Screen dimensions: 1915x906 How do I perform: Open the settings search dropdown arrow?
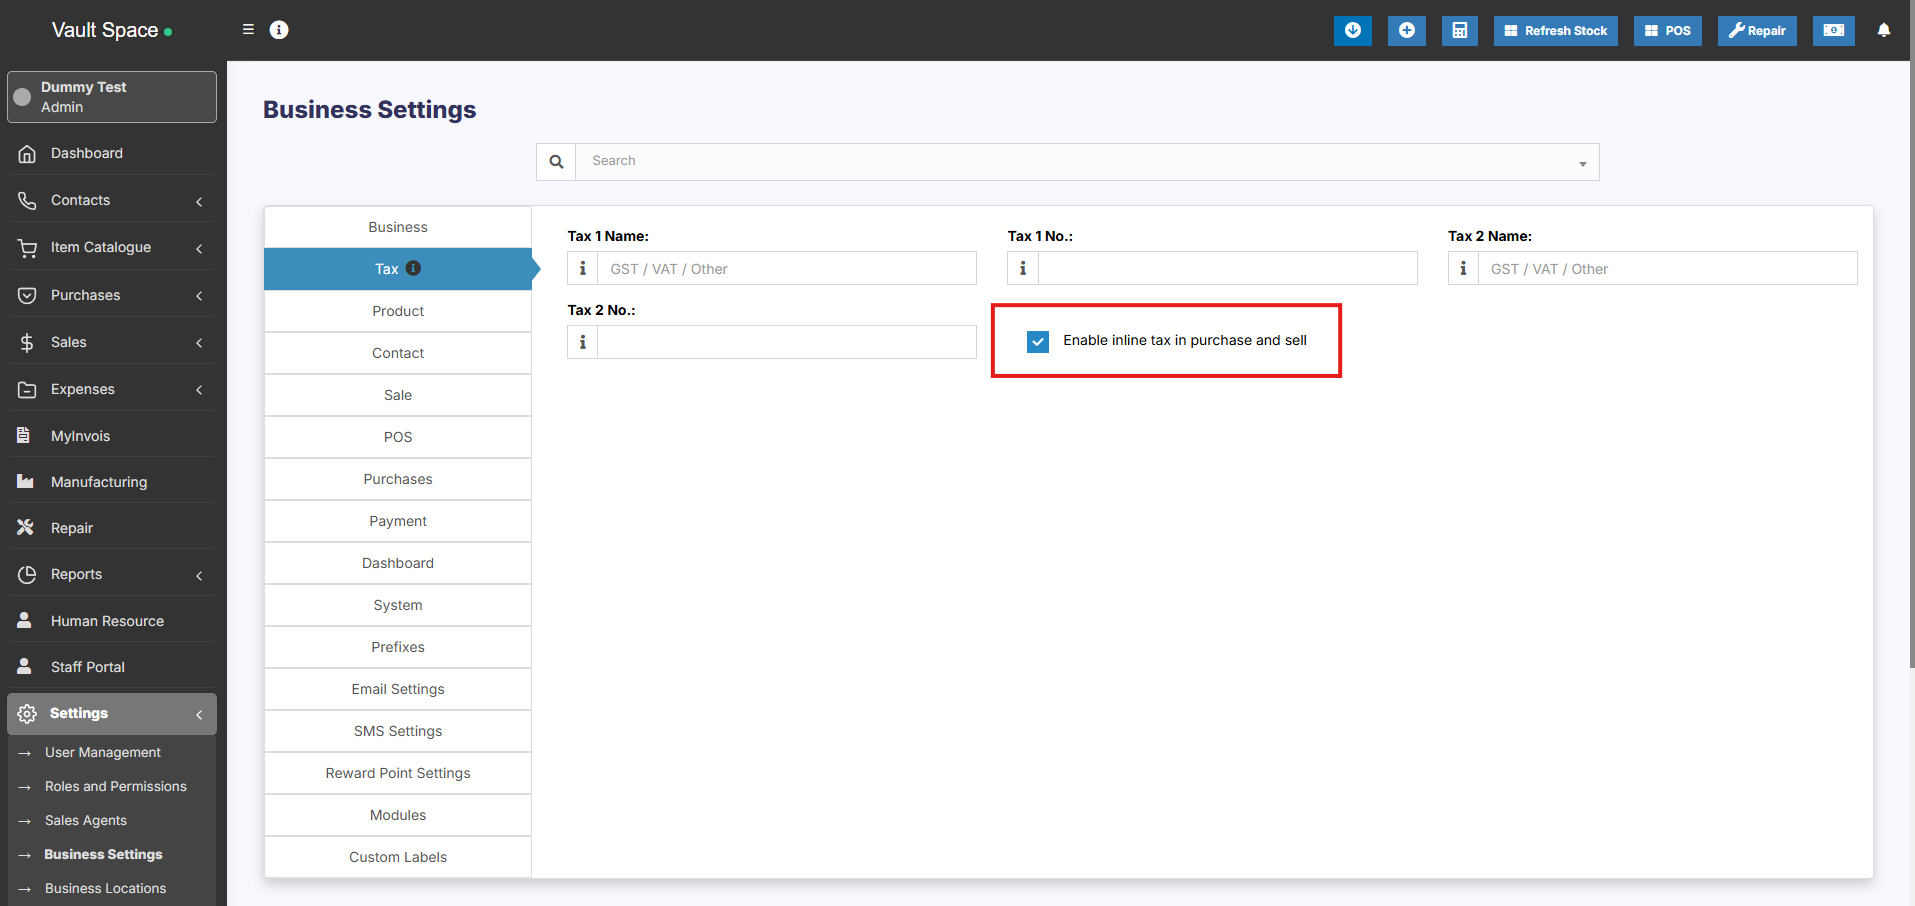coord(1582,163)
